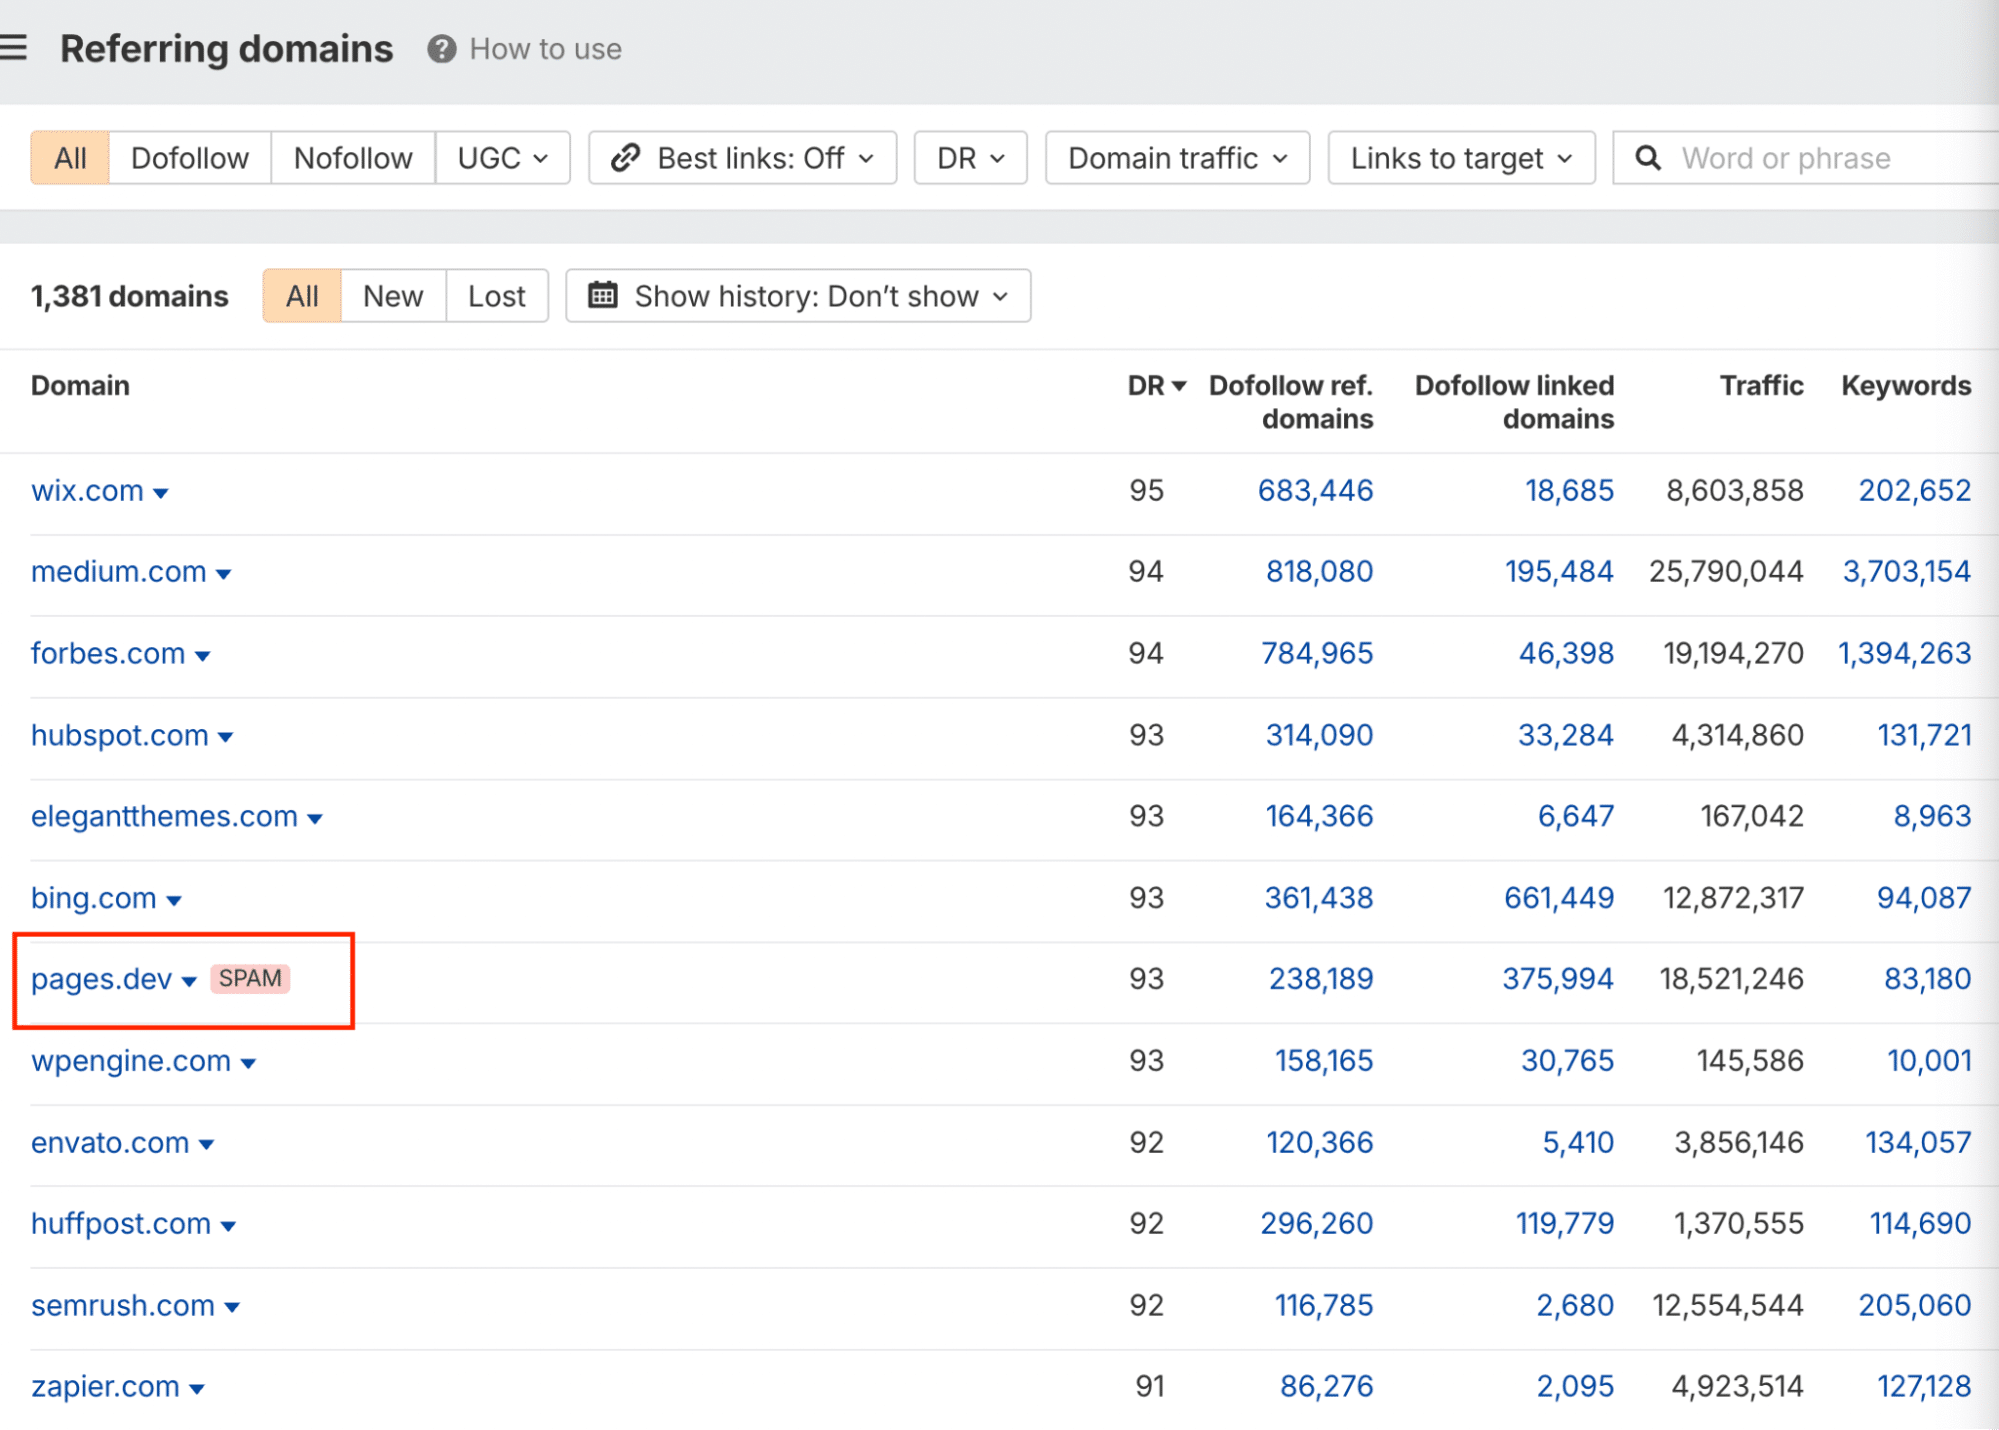This screenshot has width=1999, height=1430.
Task: Open the UGC dropdown
Action: coord(503,158)
